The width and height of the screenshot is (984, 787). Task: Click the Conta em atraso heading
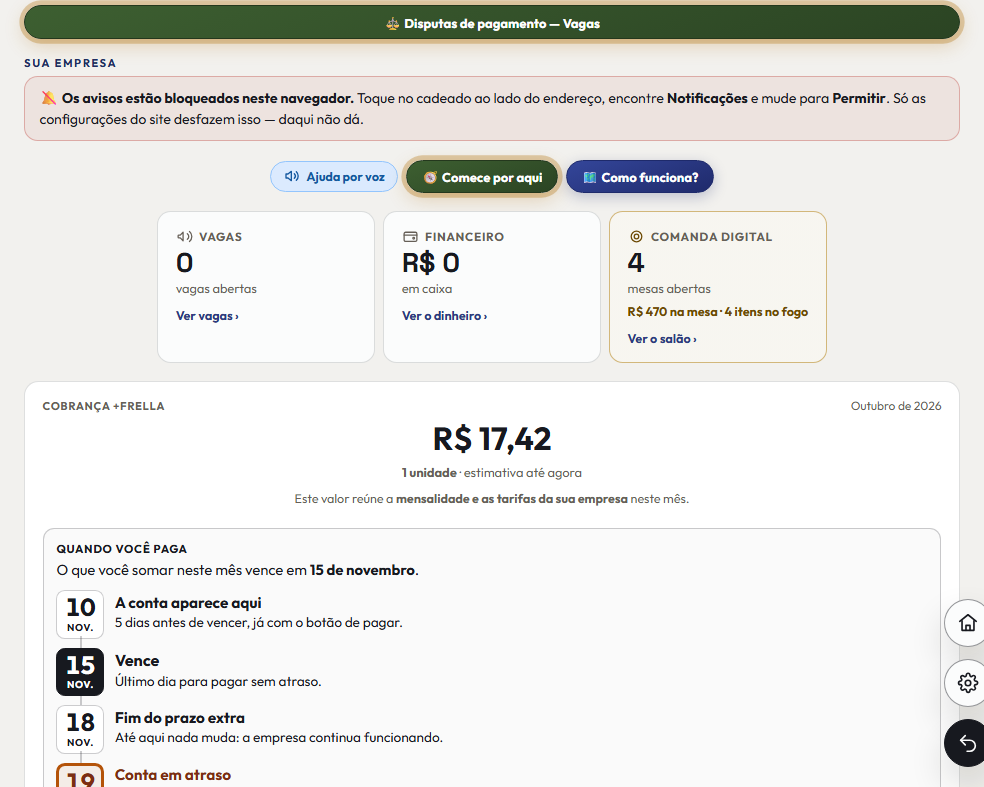173,775
